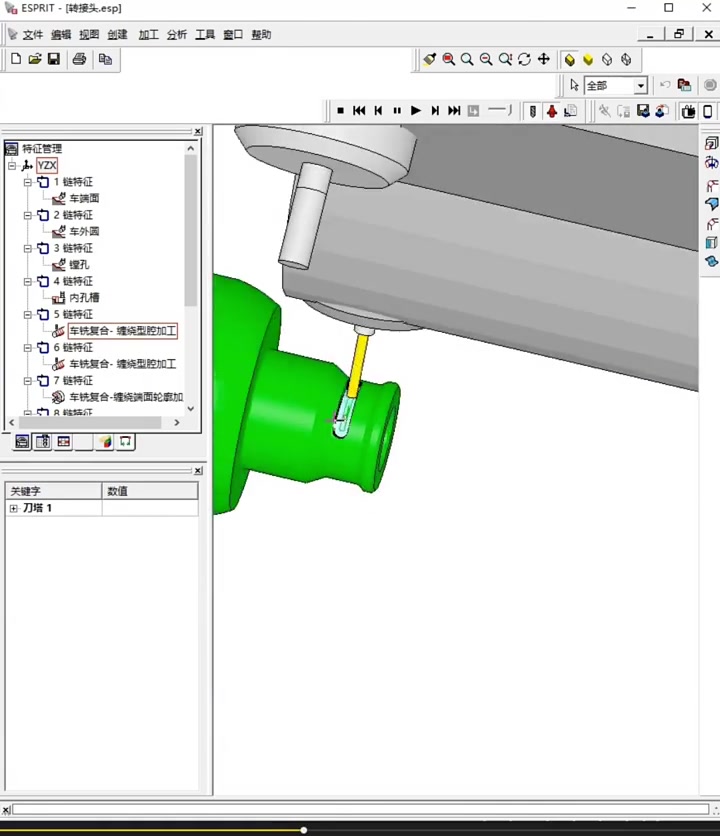Viewport: 720px width, 836px height.
Task: Open the 加工 menu
Action: click(x=149, y=35)
